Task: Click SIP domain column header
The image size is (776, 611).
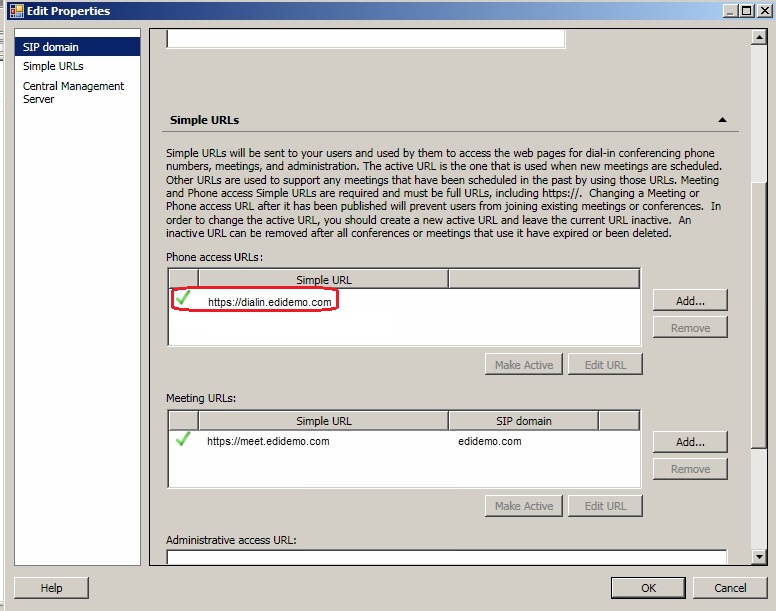Action: (x=523, y=421)
